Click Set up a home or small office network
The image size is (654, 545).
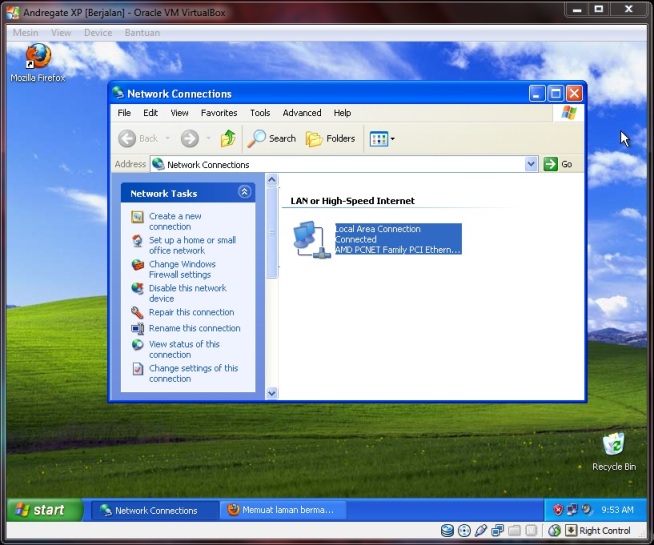tap(192, 245)
